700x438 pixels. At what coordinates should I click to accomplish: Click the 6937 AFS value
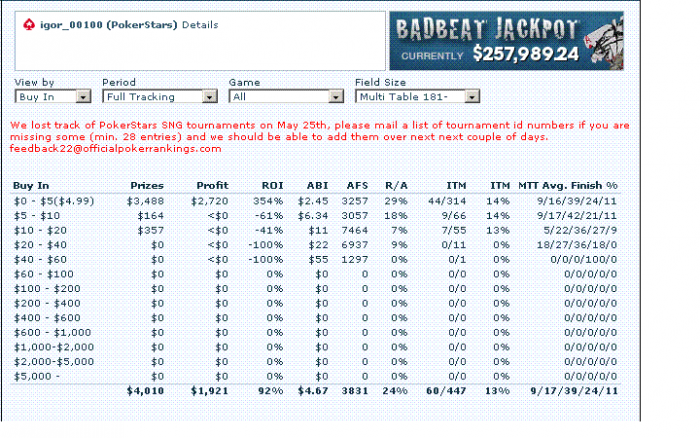tap(355, 245)
